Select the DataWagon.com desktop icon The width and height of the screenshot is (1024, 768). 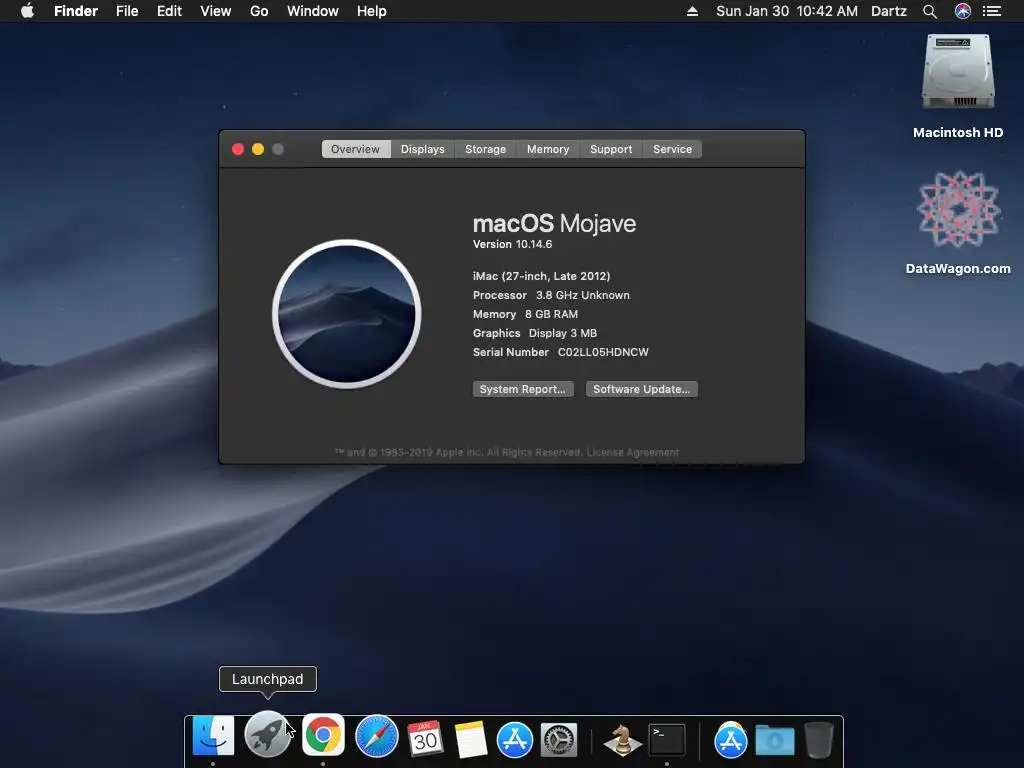click(958, 209)
